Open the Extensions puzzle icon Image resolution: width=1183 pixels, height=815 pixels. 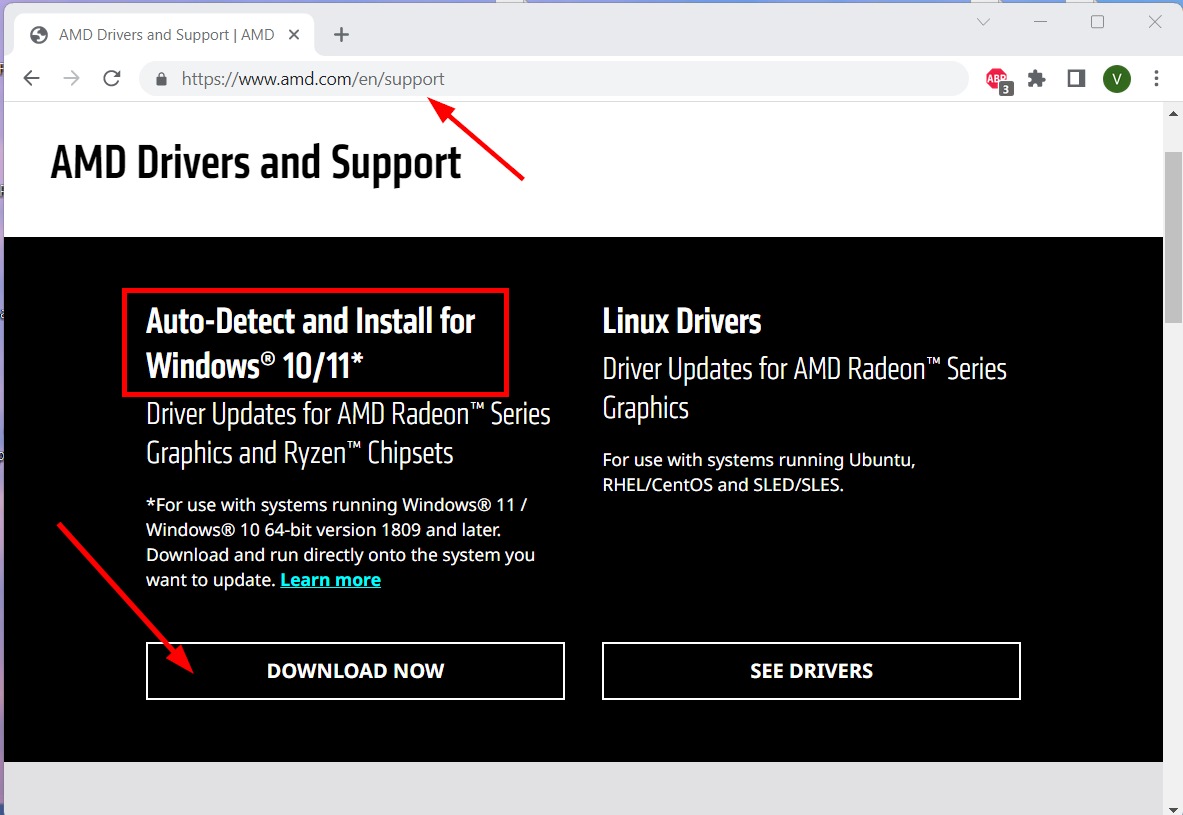[1037, 78]
